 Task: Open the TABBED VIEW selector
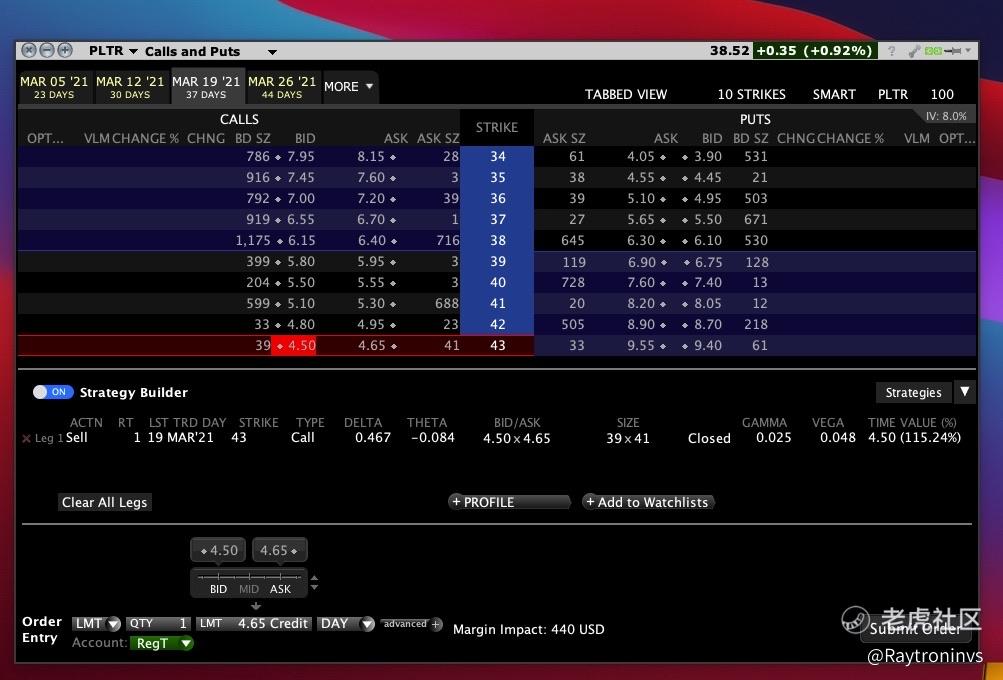[x=626, y=95]
